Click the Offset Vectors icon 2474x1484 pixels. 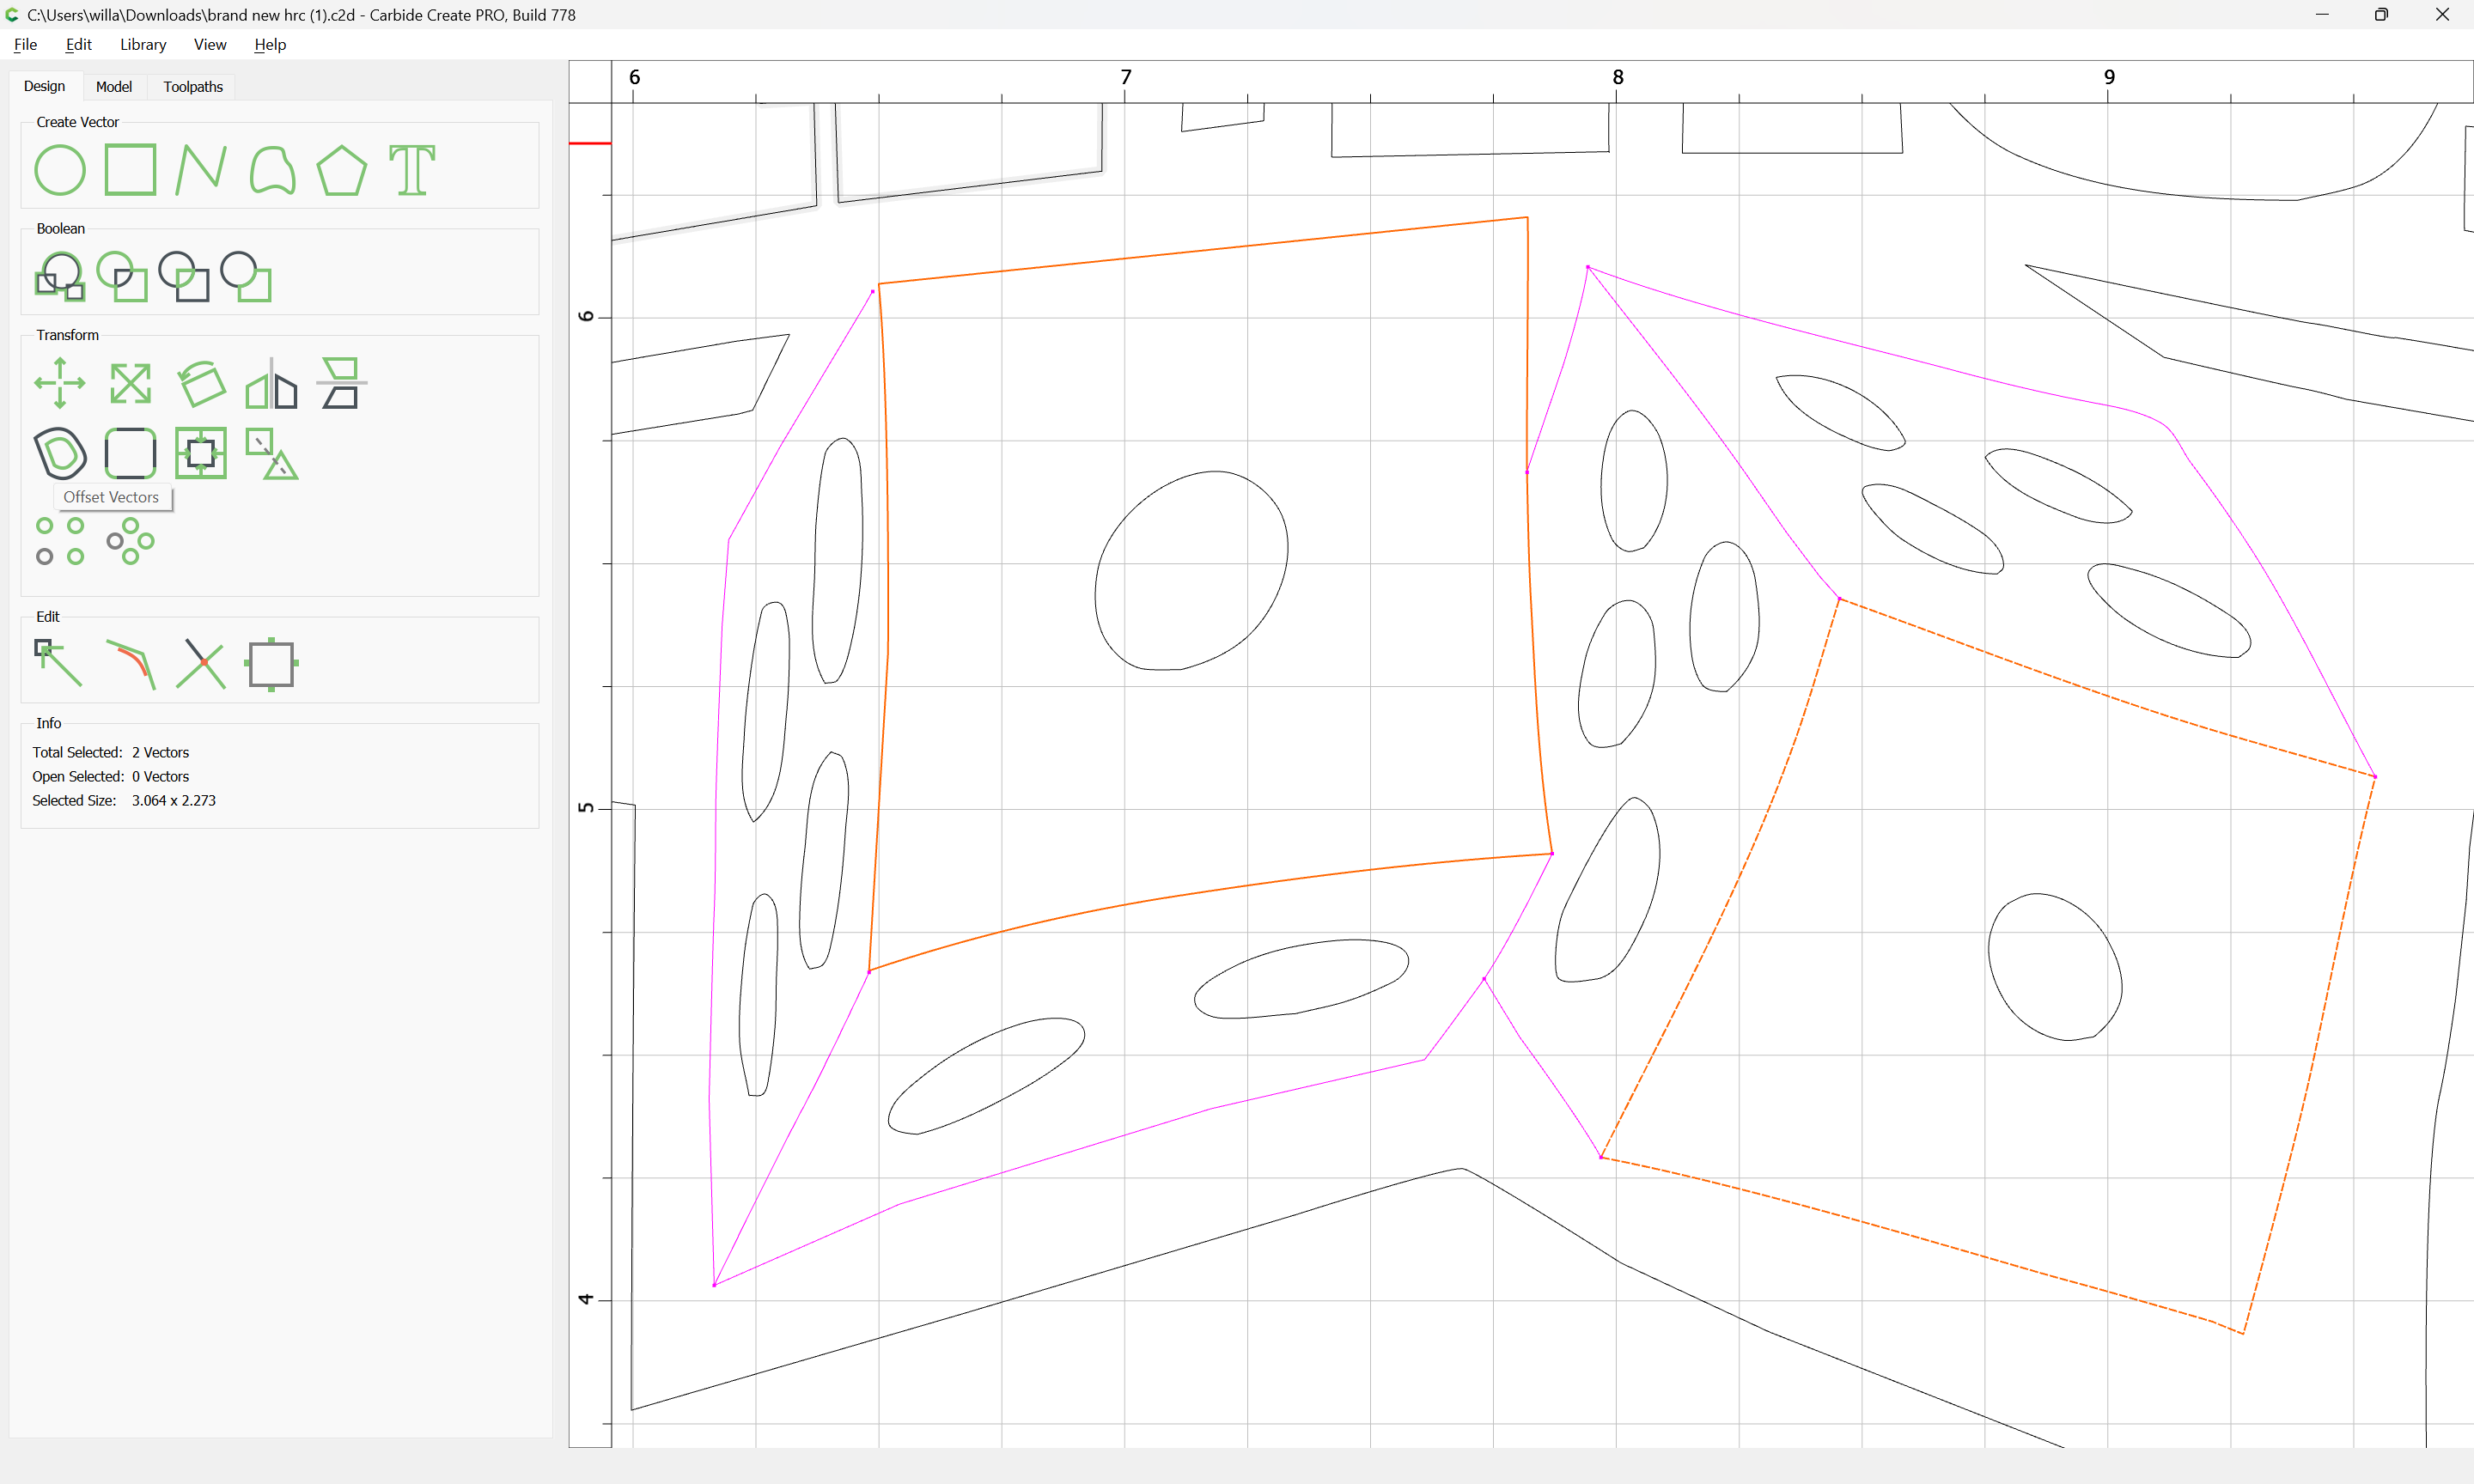click(60, 453)
